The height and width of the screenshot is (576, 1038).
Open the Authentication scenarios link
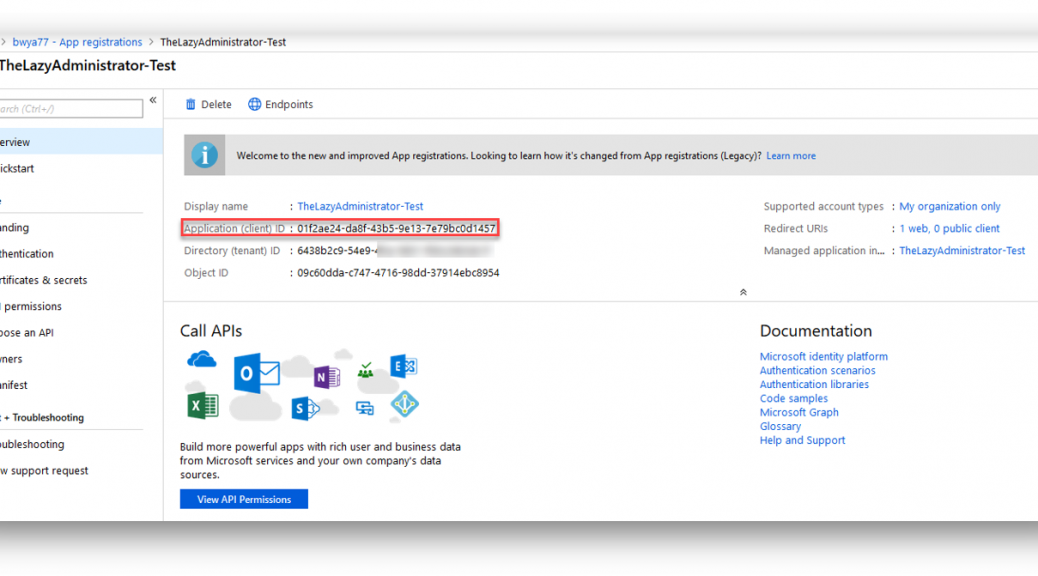818,370
